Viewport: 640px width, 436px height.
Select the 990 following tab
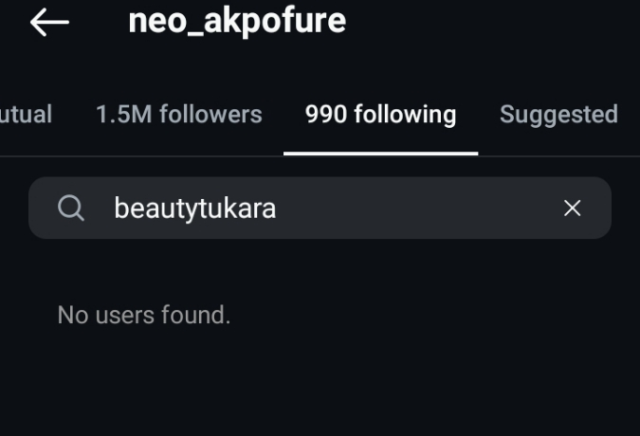click(380, 114)
